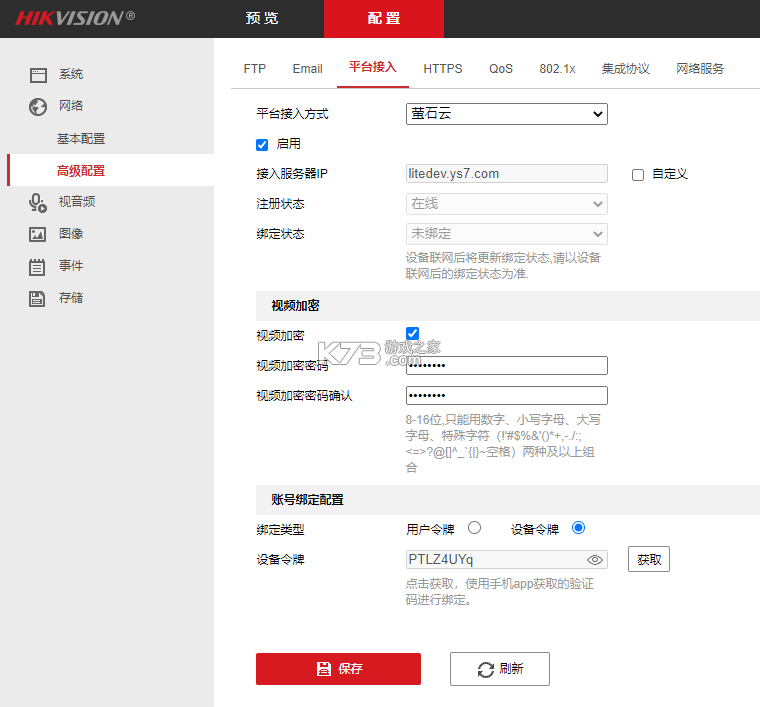Select 事件 in the sidebar menu
This screenshot has height=707, width=760.
[x=71, y=266]
